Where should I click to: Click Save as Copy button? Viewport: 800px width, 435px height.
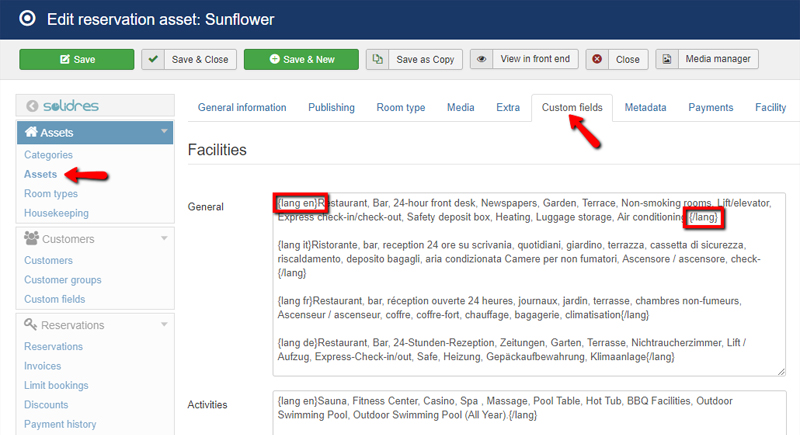(414, 59)
